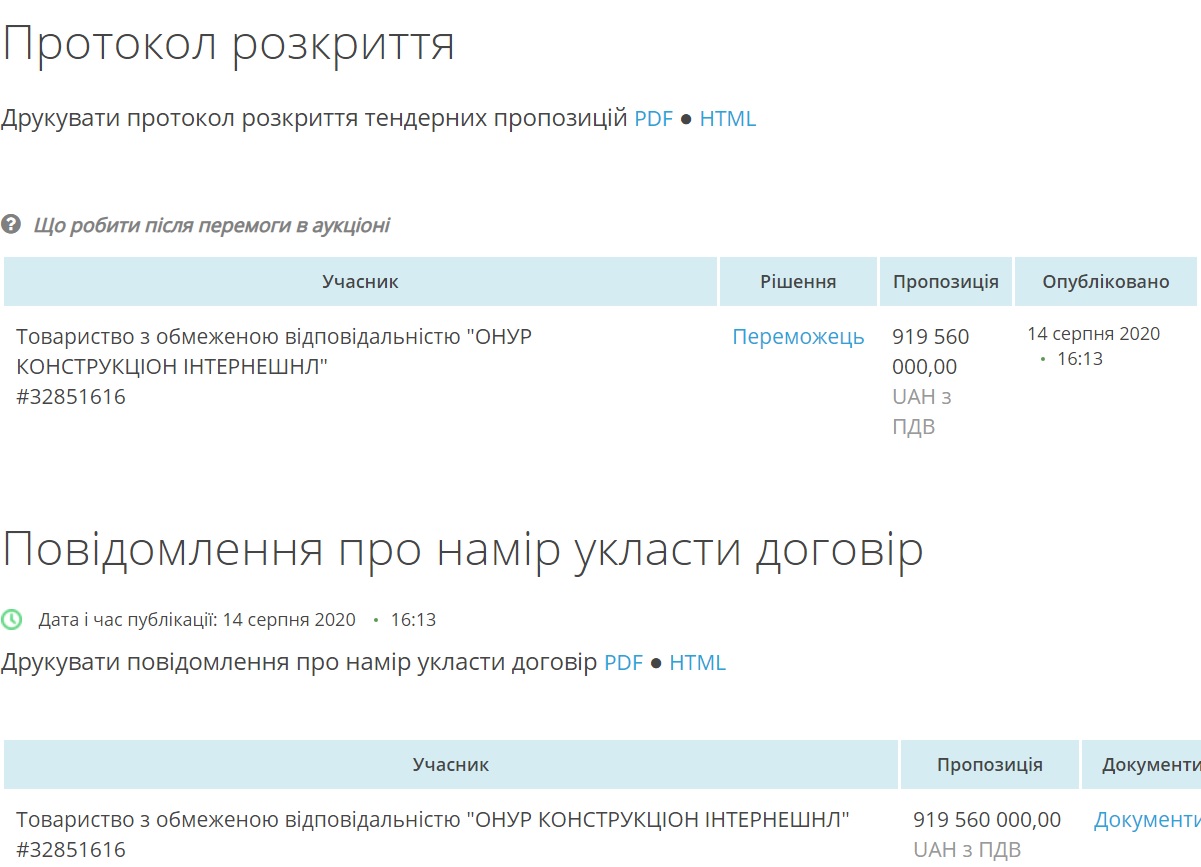
Task: Click the green clock icon by publication date
Action: 11,619
